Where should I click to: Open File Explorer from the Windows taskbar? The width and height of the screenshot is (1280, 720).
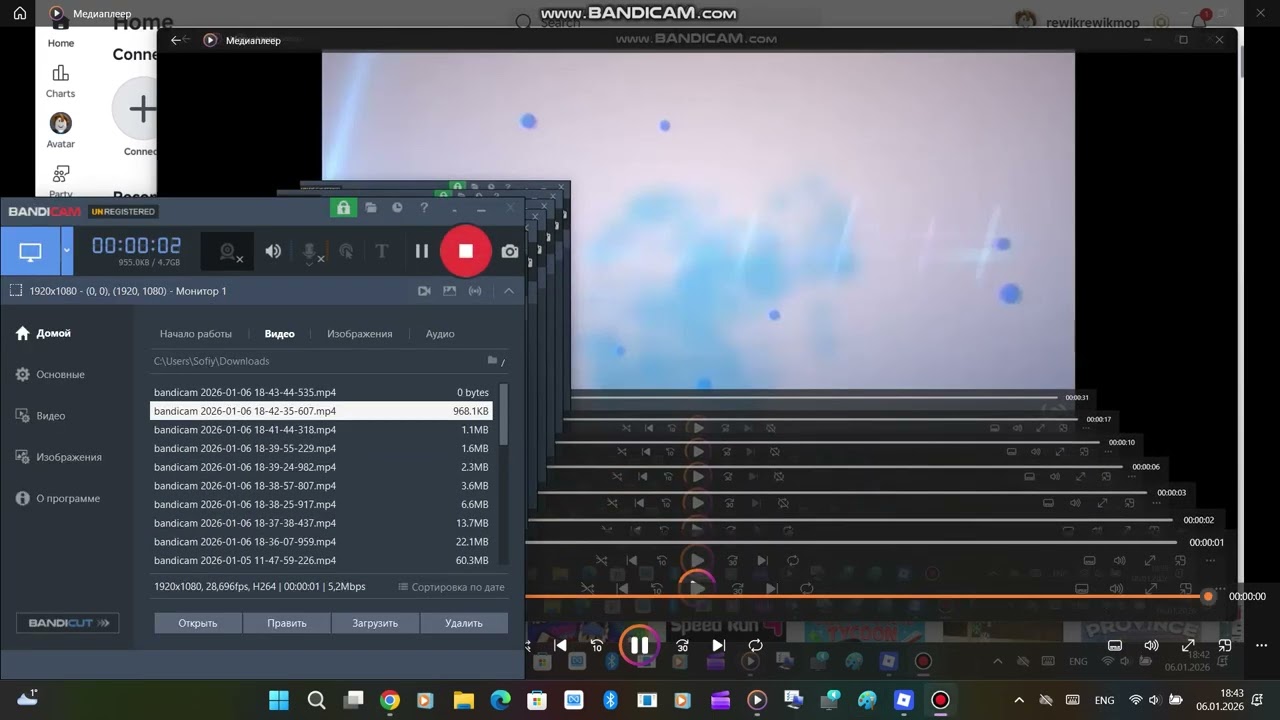tap(463, 700)
